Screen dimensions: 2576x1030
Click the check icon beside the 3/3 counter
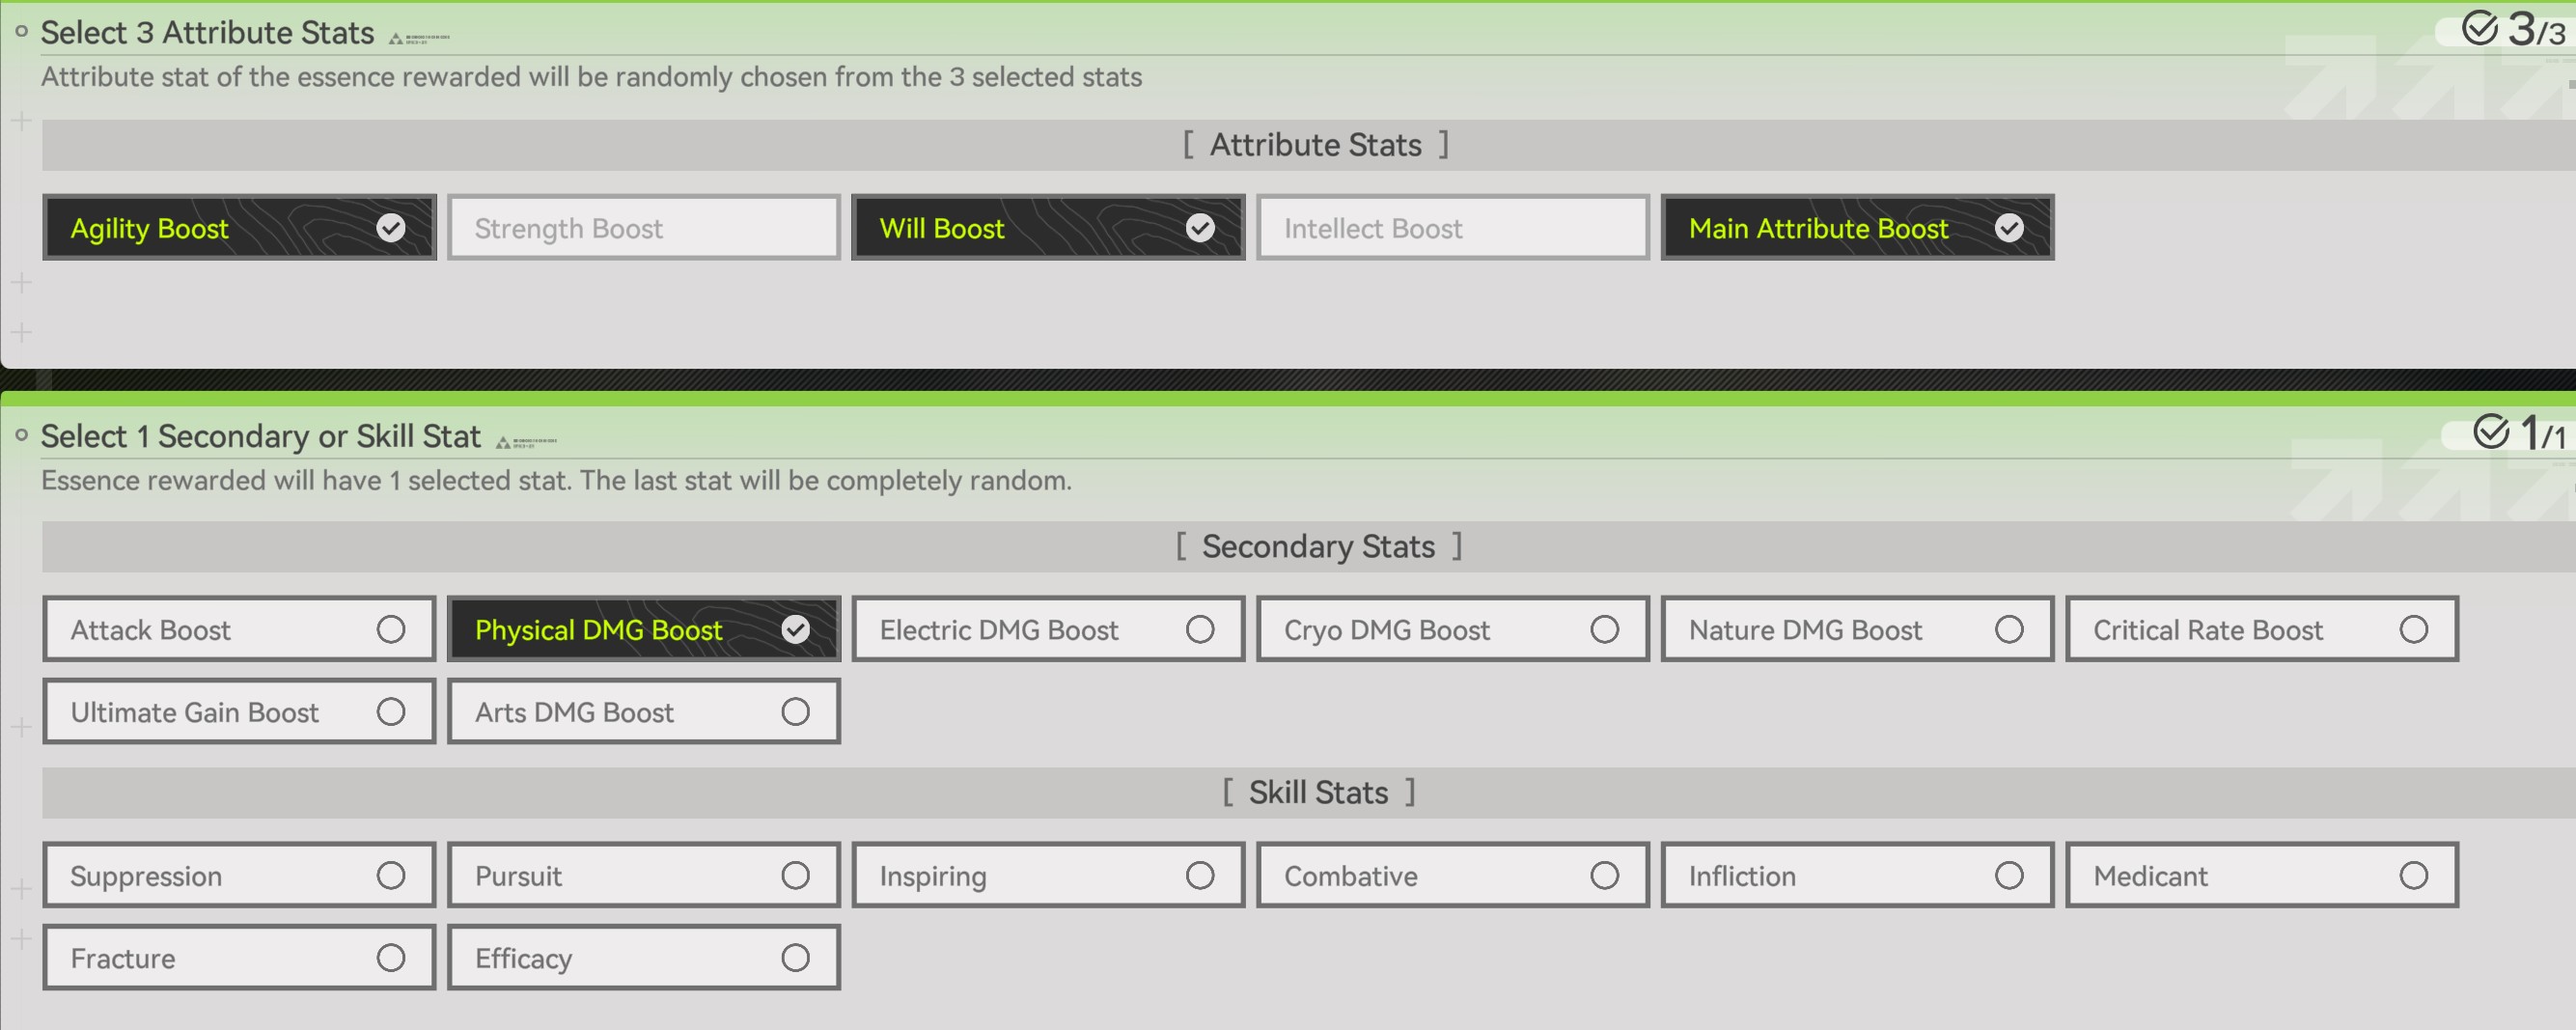[x=2479, y=28]
